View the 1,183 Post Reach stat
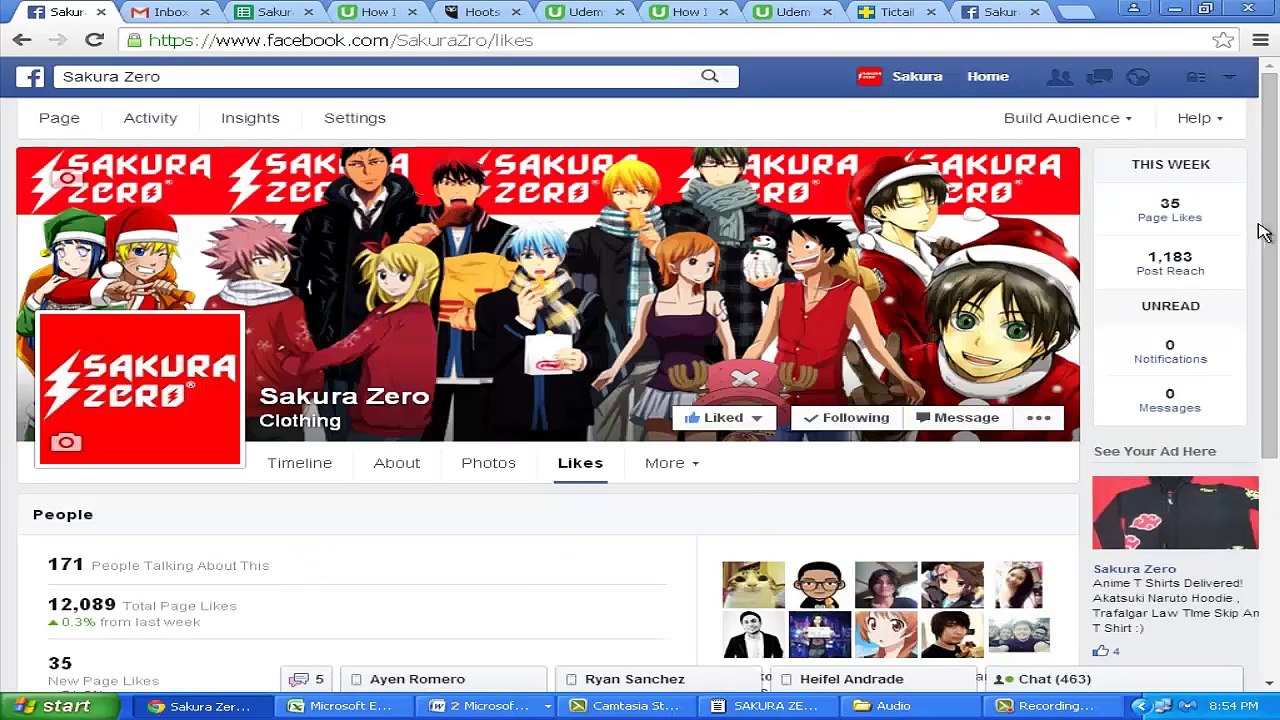Image resolution: width=1280 pixels, height=720 pixels. point(1170,263)
